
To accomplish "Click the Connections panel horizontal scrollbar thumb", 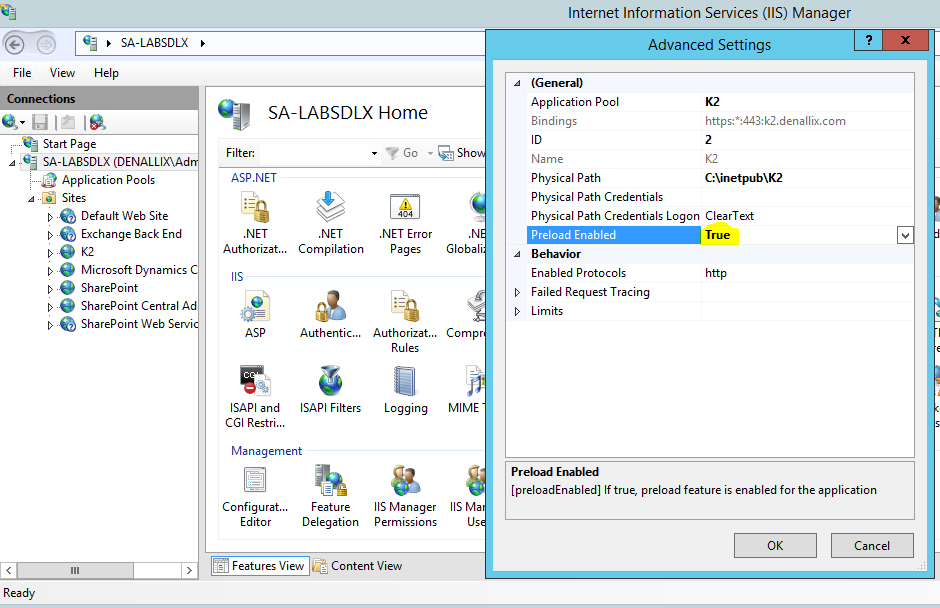I will click(x=74, y=570).
